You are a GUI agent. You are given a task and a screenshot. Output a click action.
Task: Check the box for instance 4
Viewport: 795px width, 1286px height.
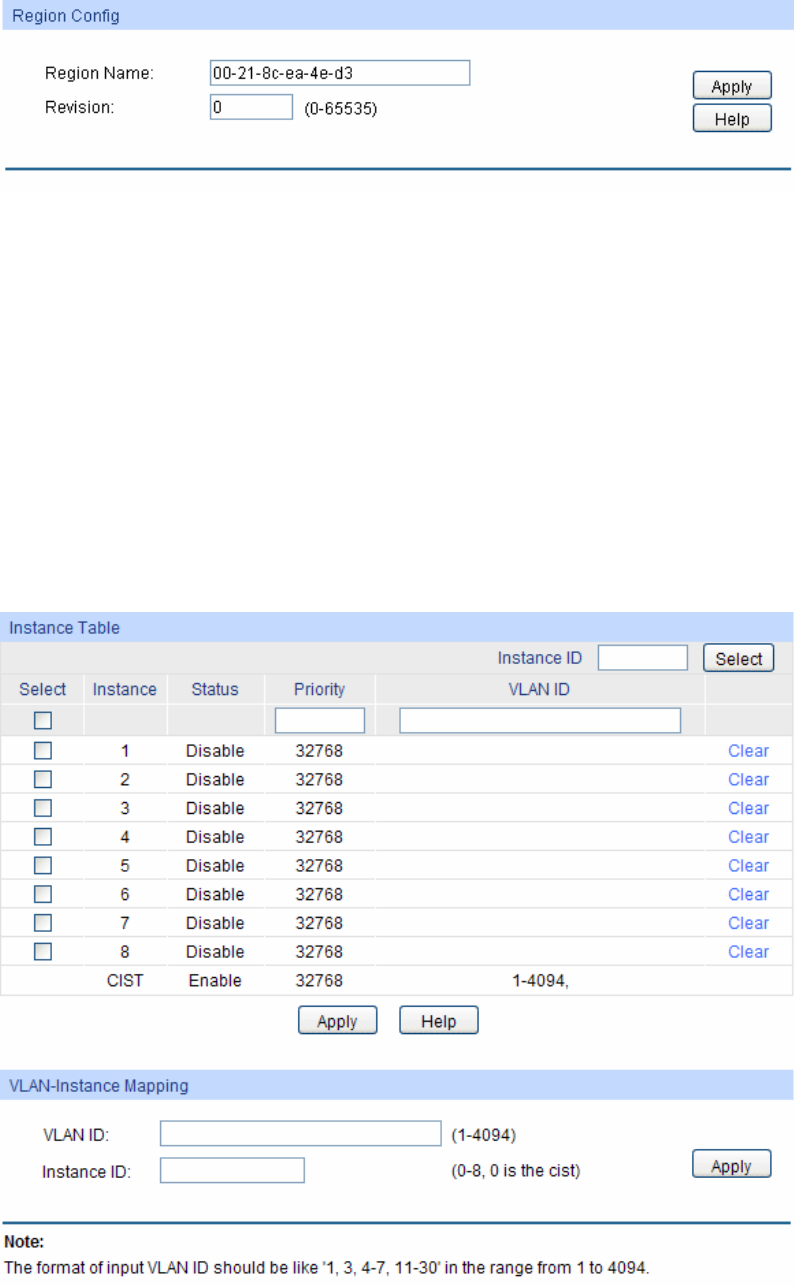[x=43, y=837]
